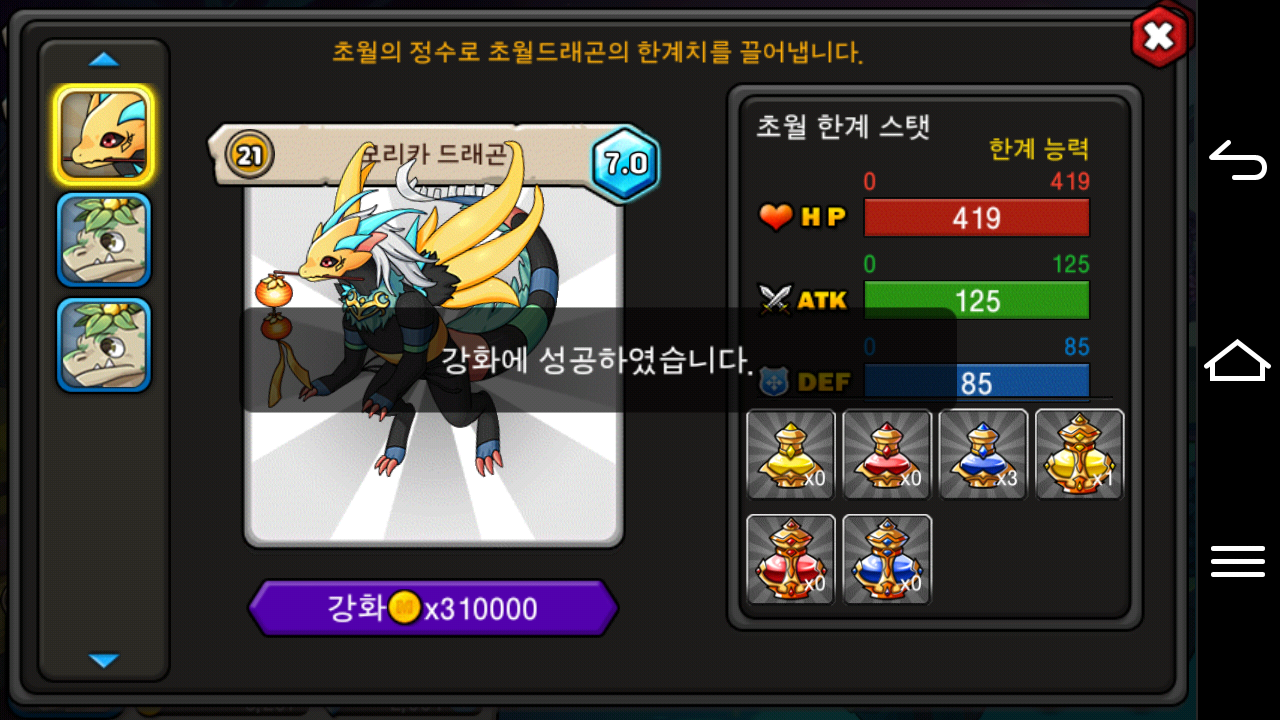The image size is (1280, 720).
Task: Select the small yellow potion with x0
Action: (791, 455)
